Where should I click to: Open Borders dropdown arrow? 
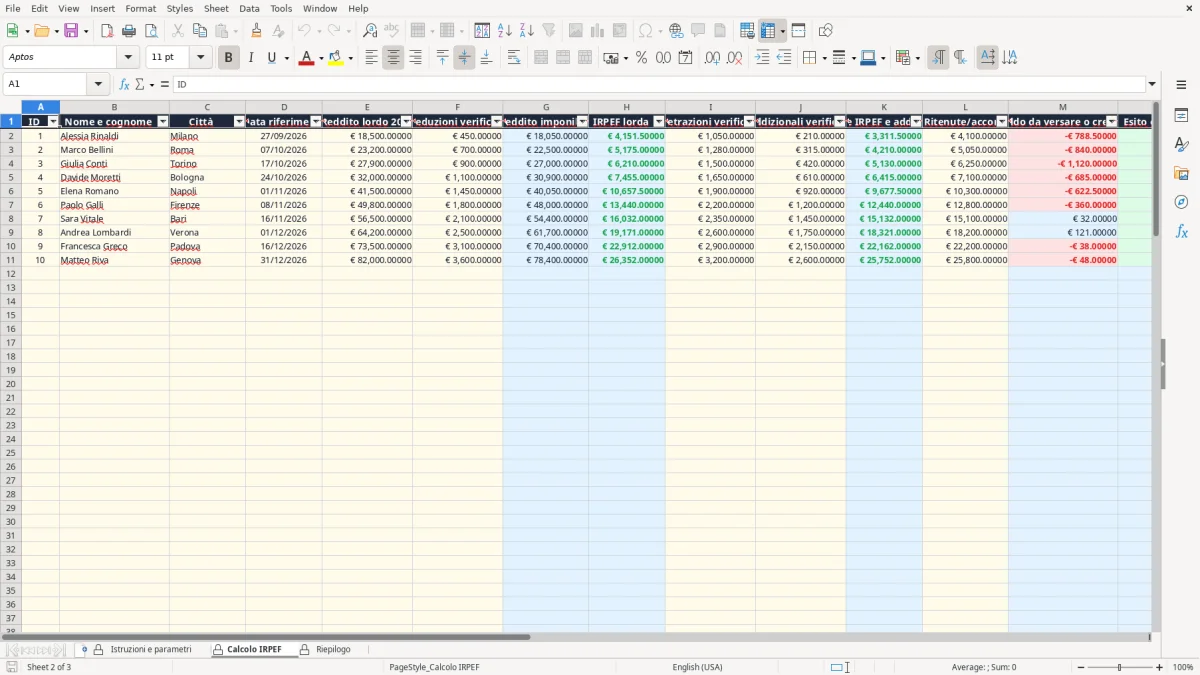[x=825, y=58]
